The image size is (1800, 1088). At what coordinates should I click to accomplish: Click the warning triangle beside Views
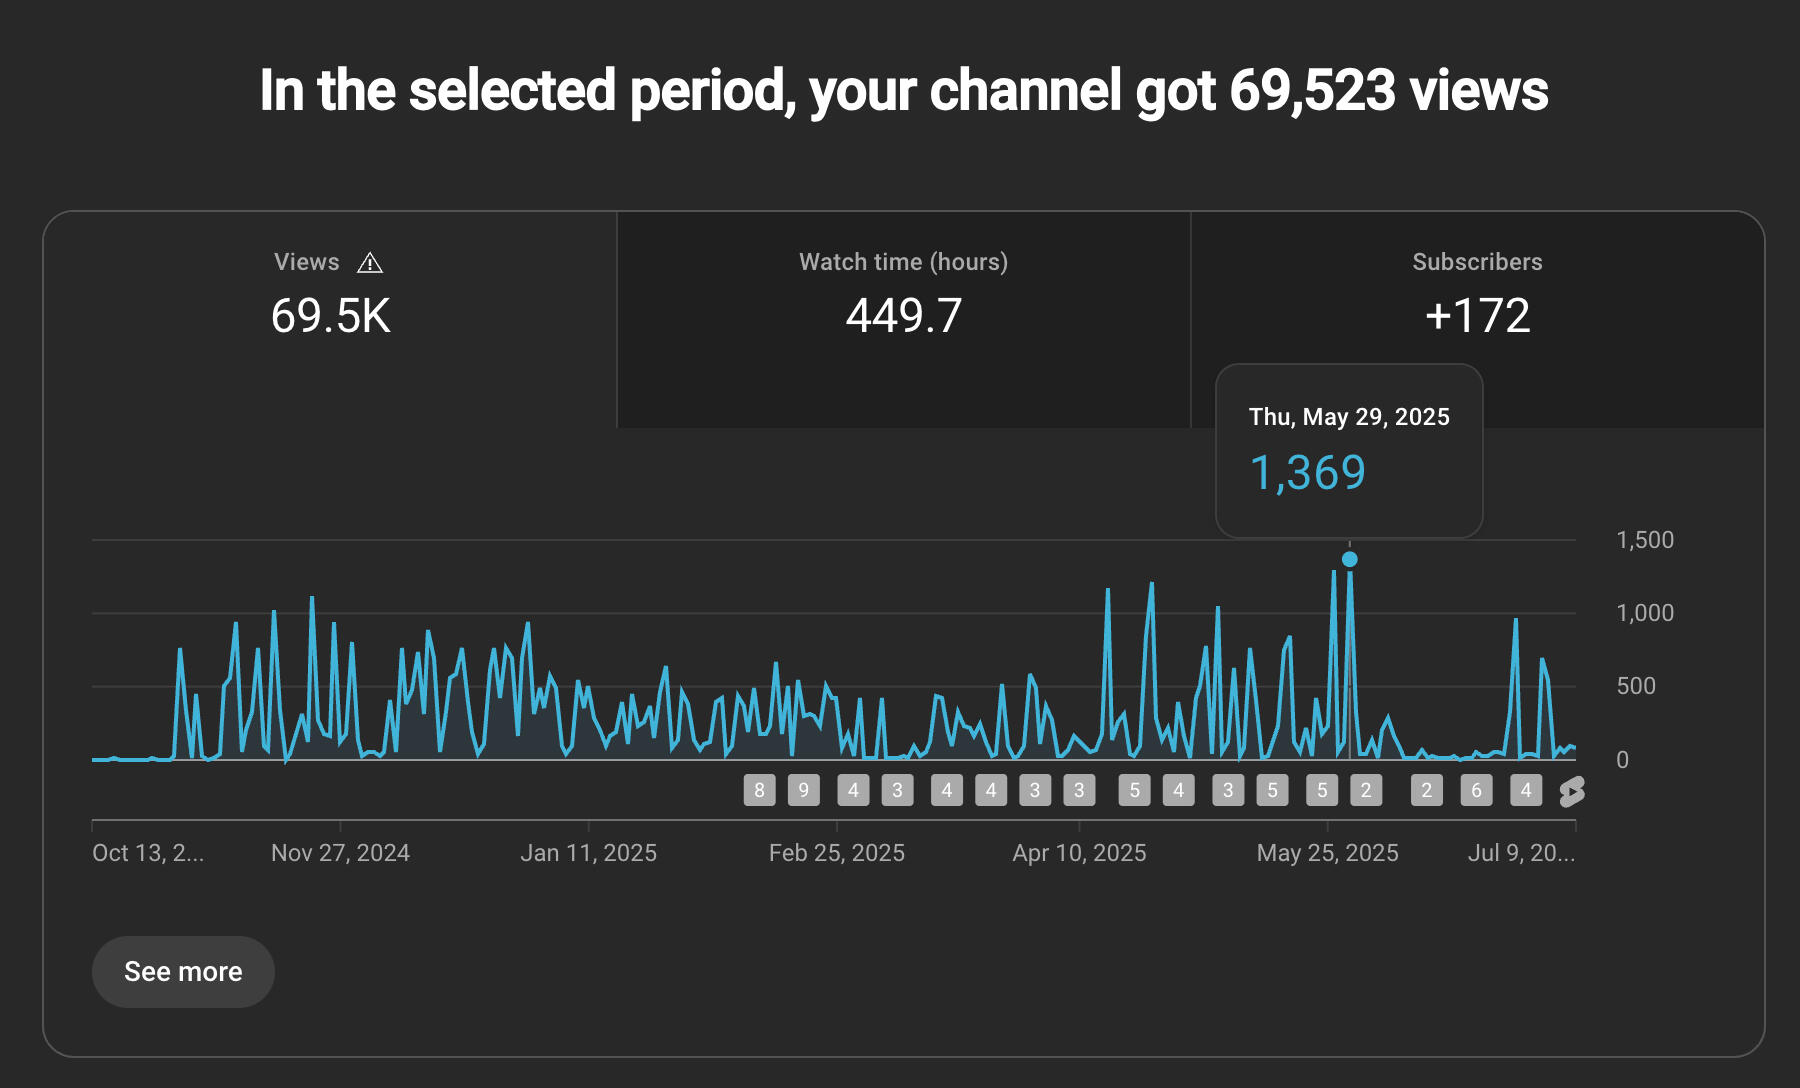click(x=370, y=263)
